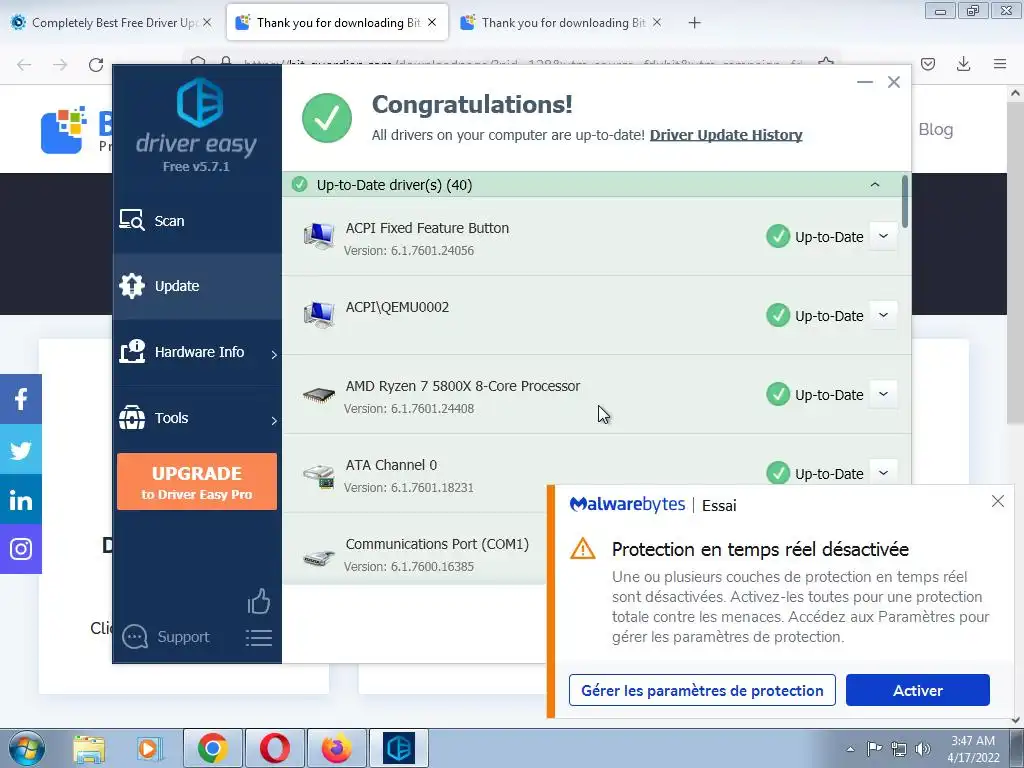The width and height of the screenshot is (1024, 768).
Task: Dismiss the Malwarebytes notification
Action: pyautogui.click(x=997, y=502)
